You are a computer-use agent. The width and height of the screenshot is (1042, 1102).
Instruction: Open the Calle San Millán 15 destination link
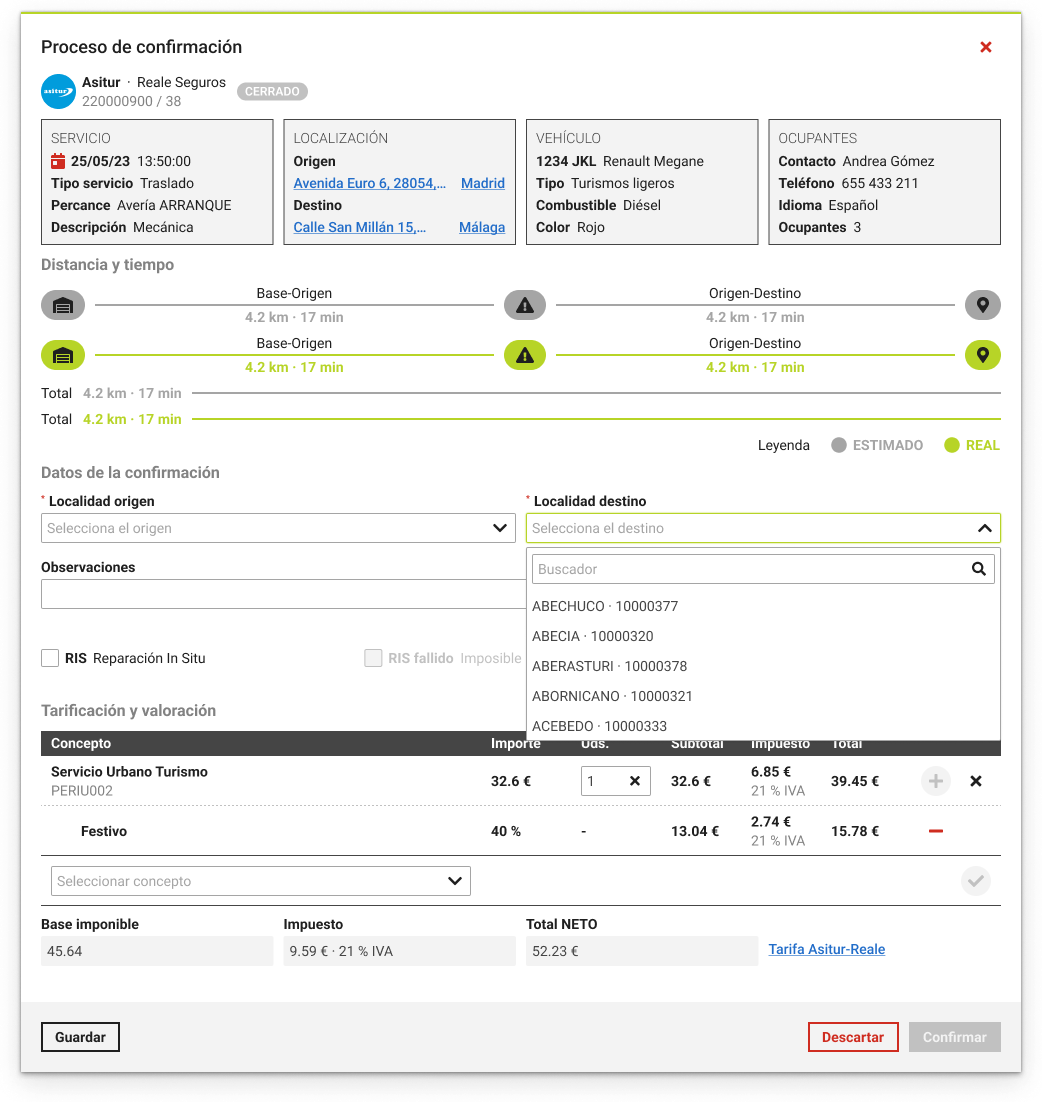pos(359,227)
